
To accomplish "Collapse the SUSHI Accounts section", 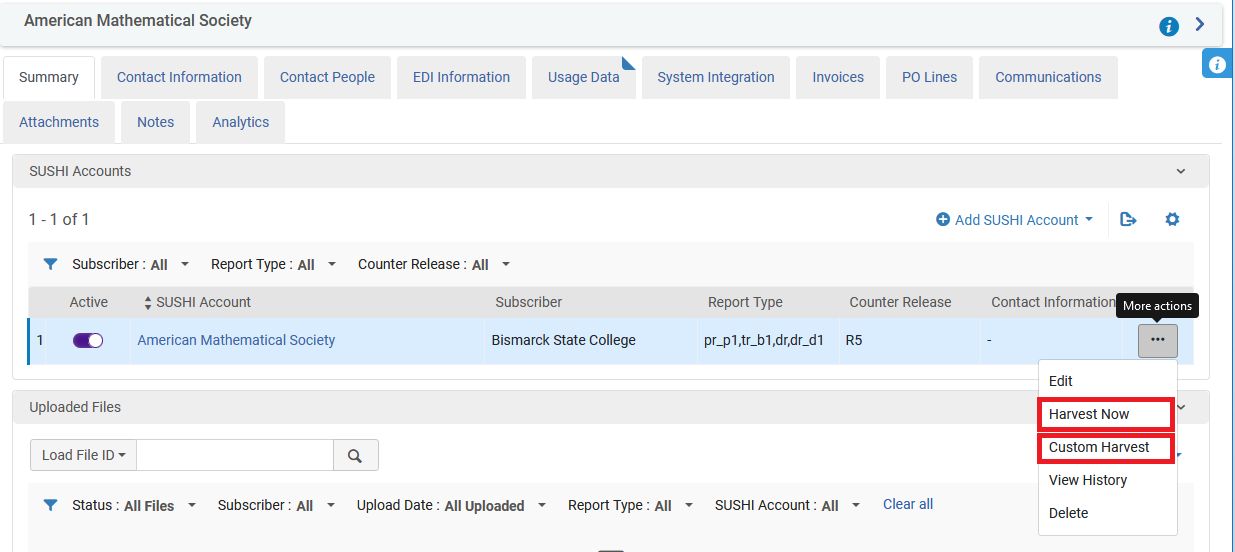I will point(1181,171).
